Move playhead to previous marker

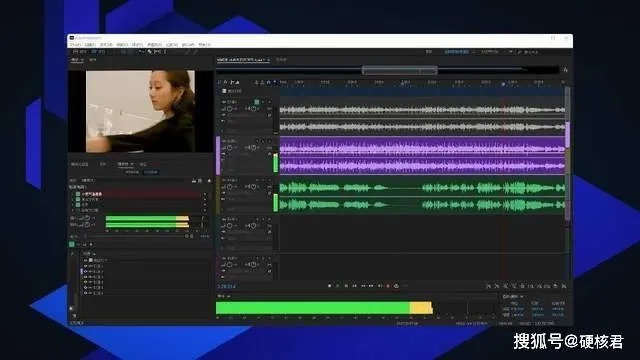tap(354, 286)
